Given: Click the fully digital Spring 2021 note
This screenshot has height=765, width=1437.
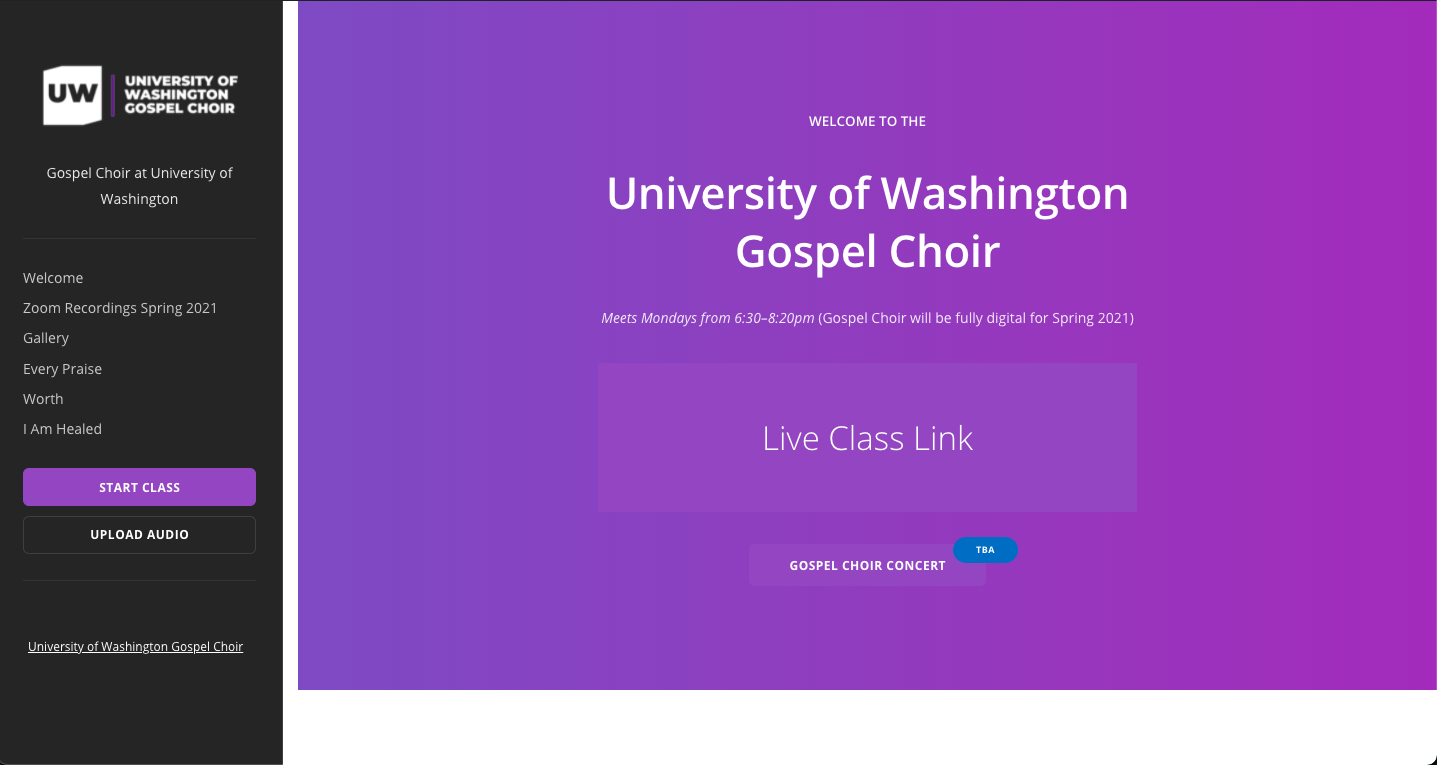Looking at the screenshot, I should click(x=975, y=318).
